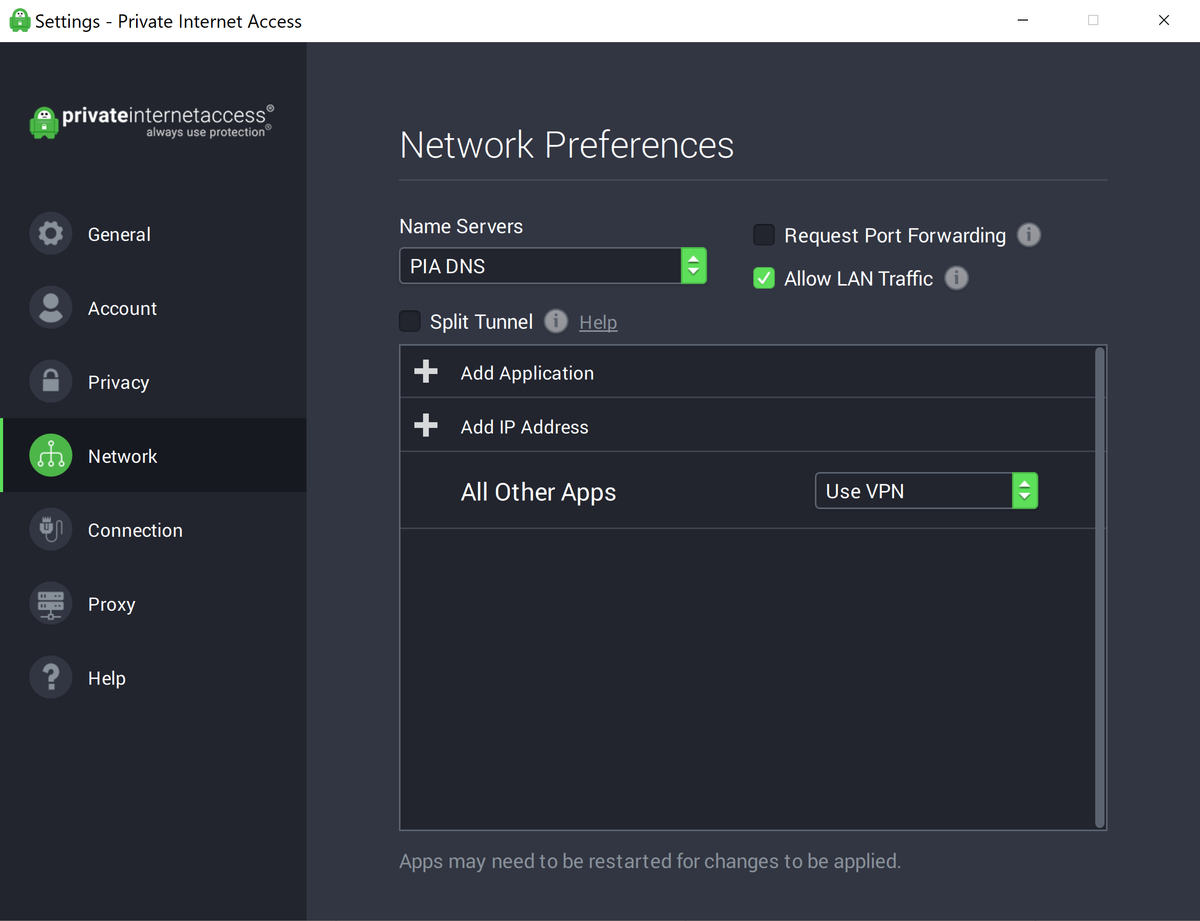Click the General gear icon
This screenshot has width=1200, height=921.
pos(50,234)
